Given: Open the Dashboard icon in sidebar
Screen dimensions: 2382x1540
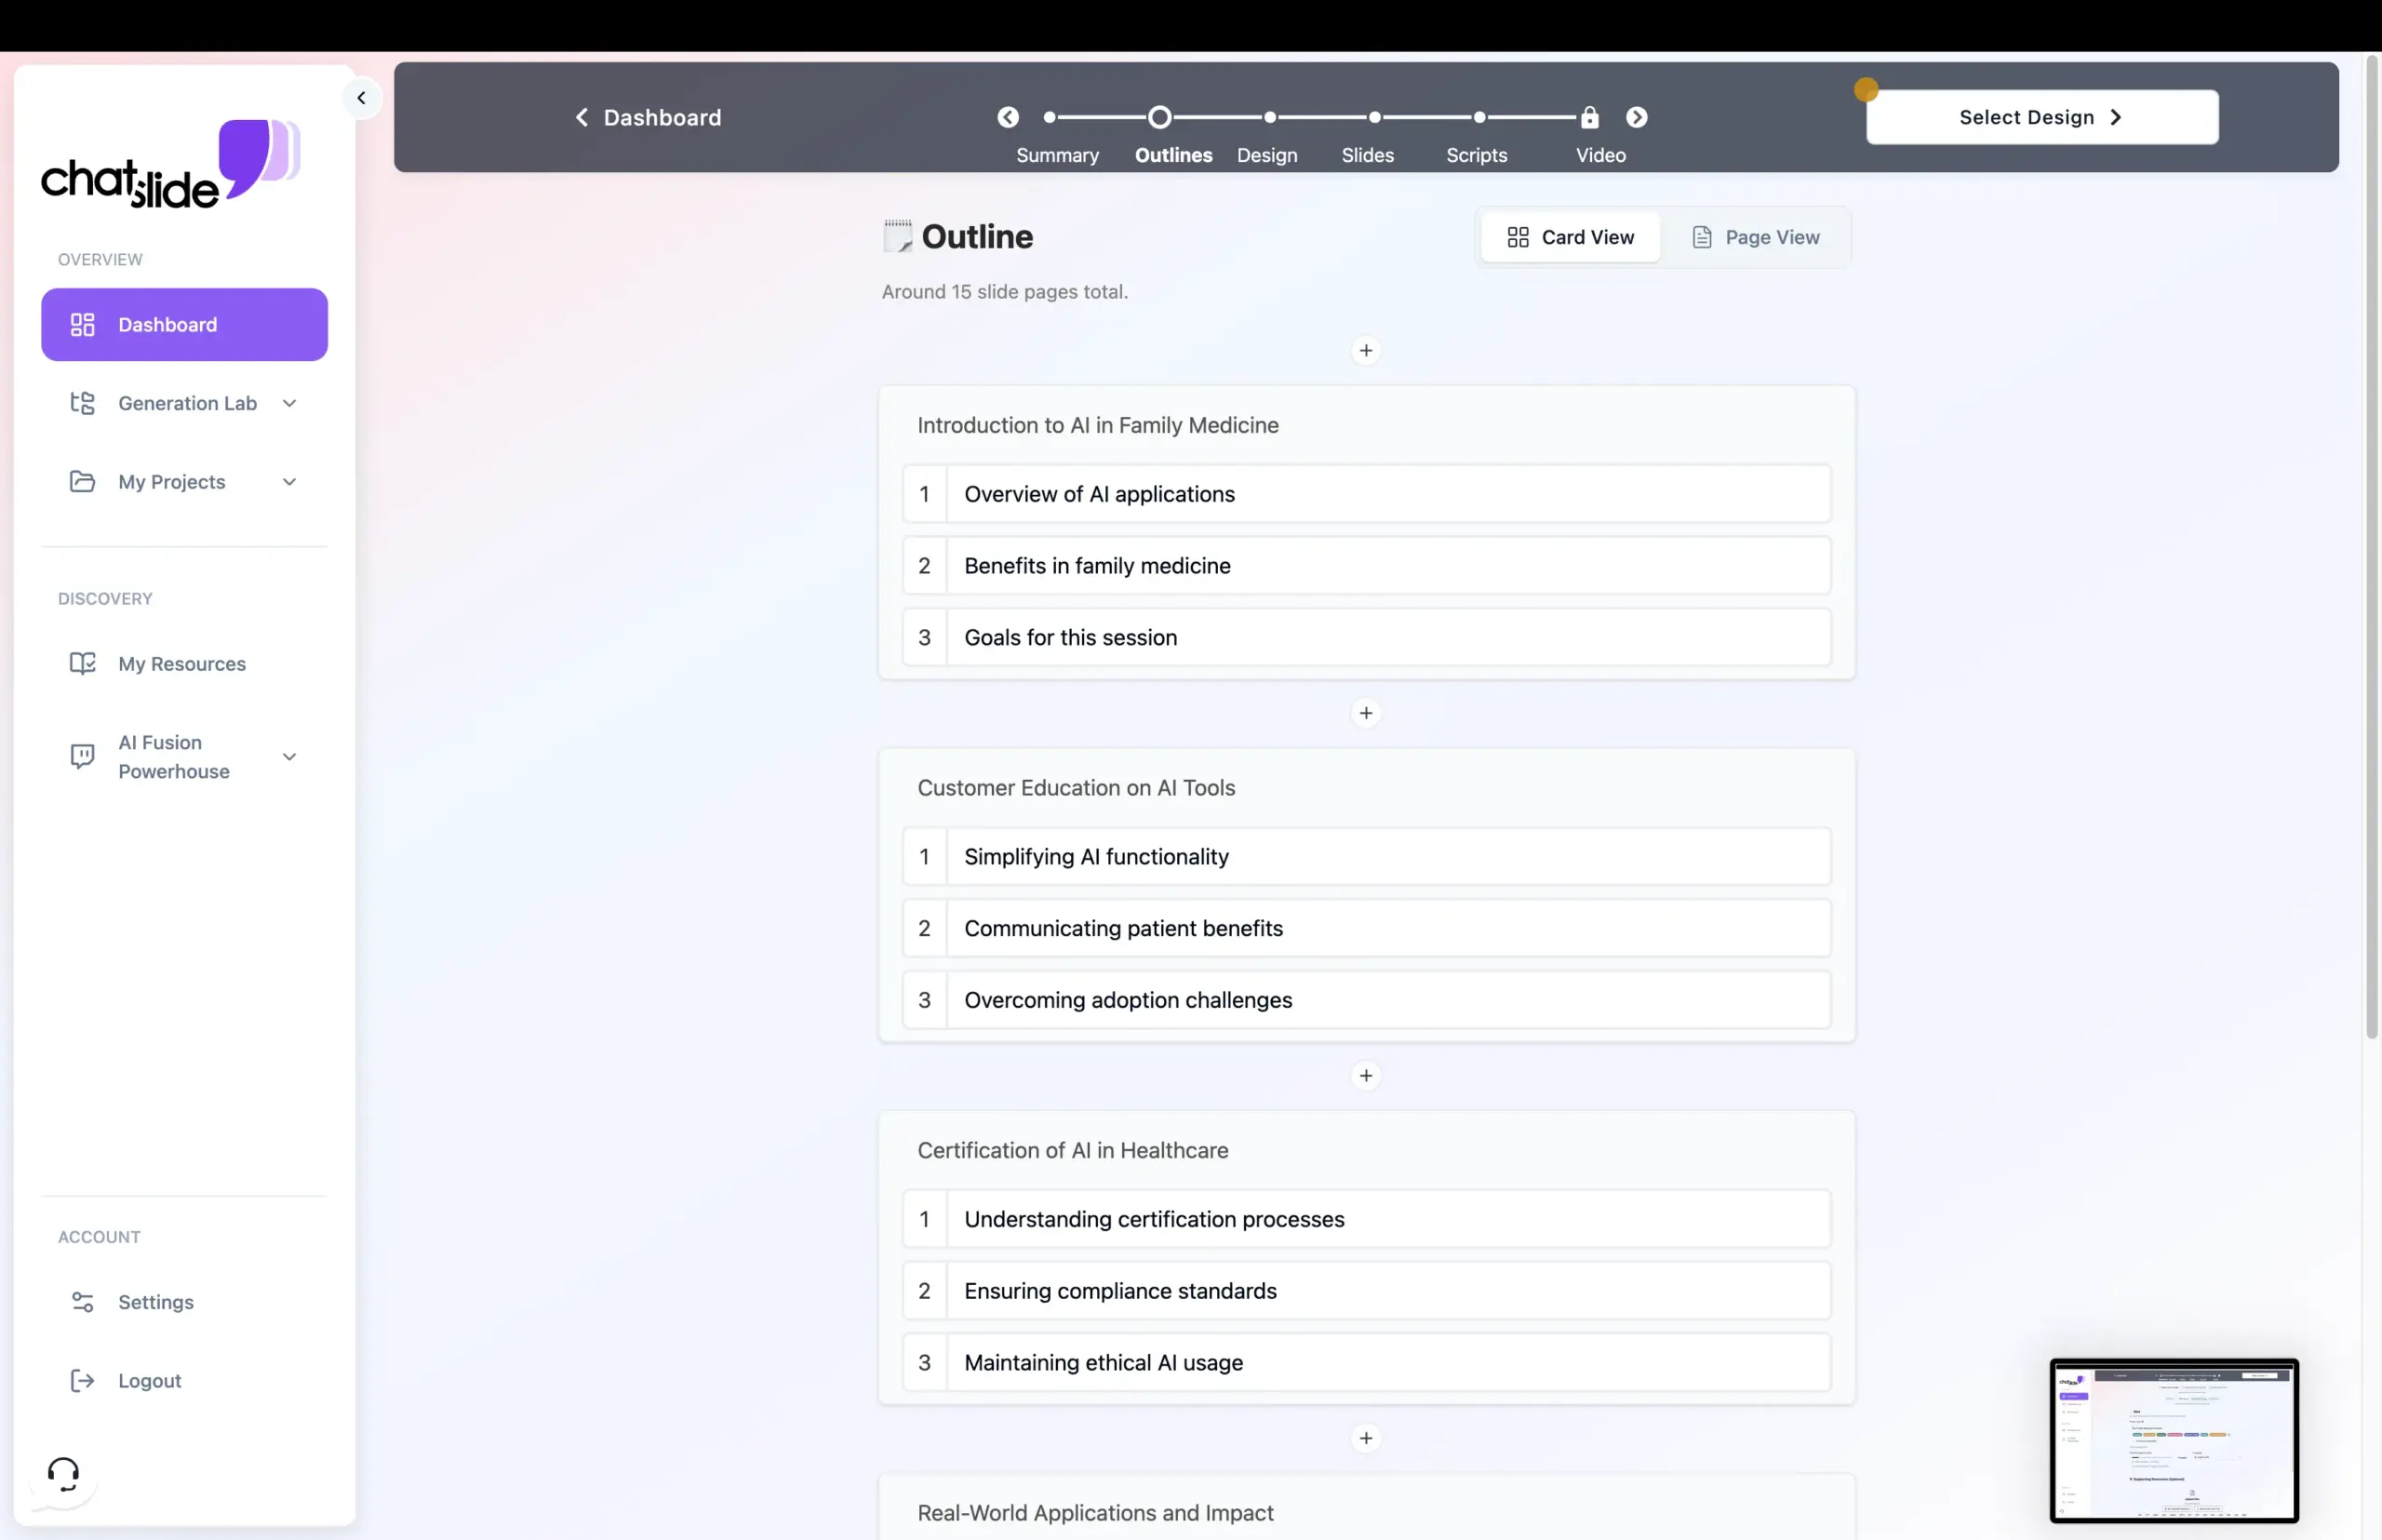Looking at the screenshot, I should point(82,324).
